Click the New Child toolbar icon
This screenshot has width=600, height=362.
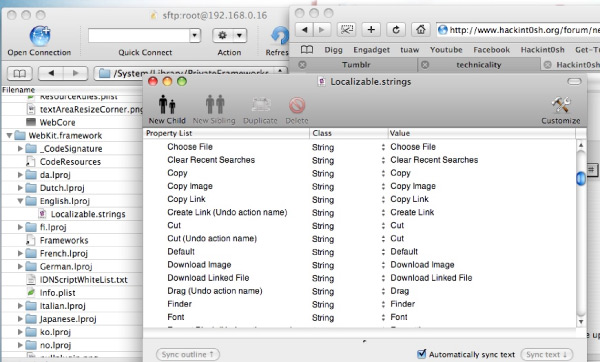[167, 104]
